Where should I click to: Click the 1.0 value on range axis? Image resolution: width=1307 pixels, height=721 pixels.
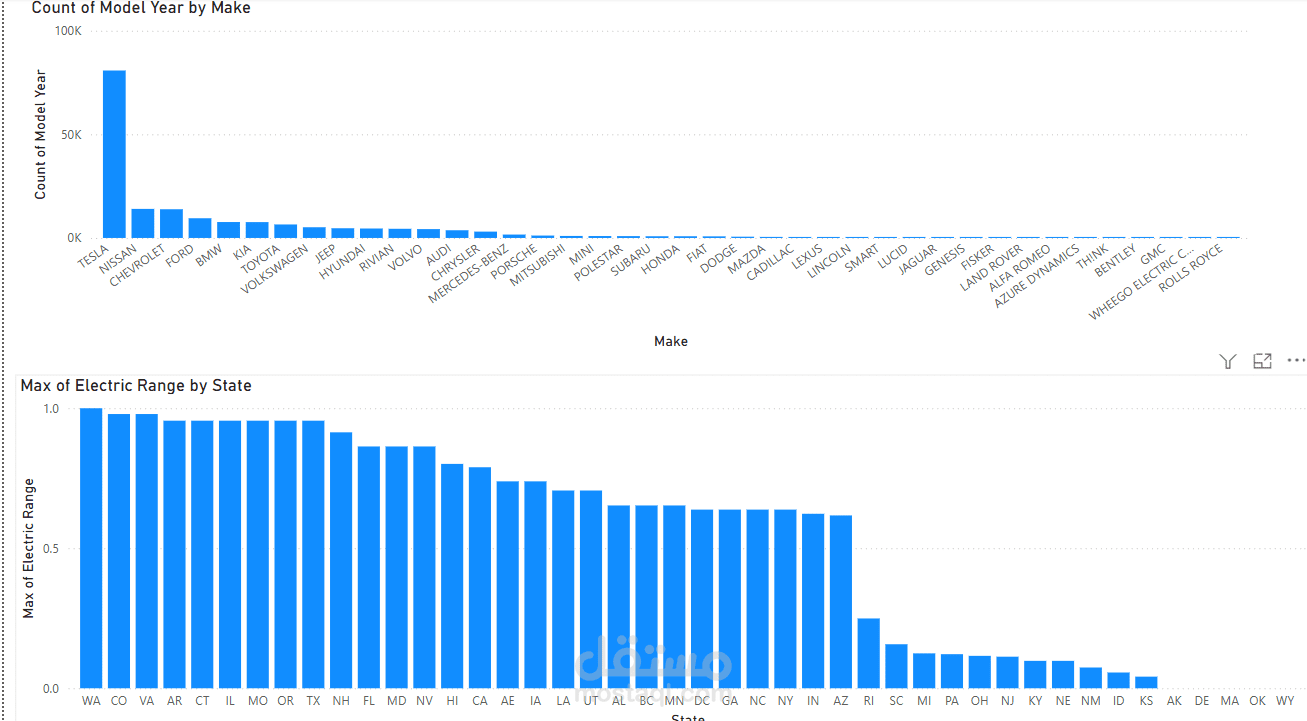click(52, 409)
